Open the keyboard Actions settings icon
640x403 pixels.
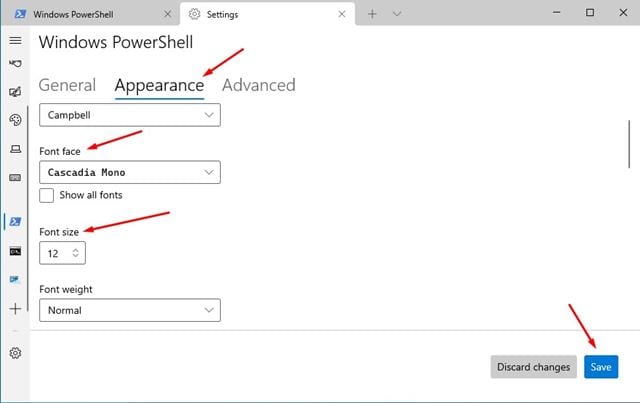15,178
